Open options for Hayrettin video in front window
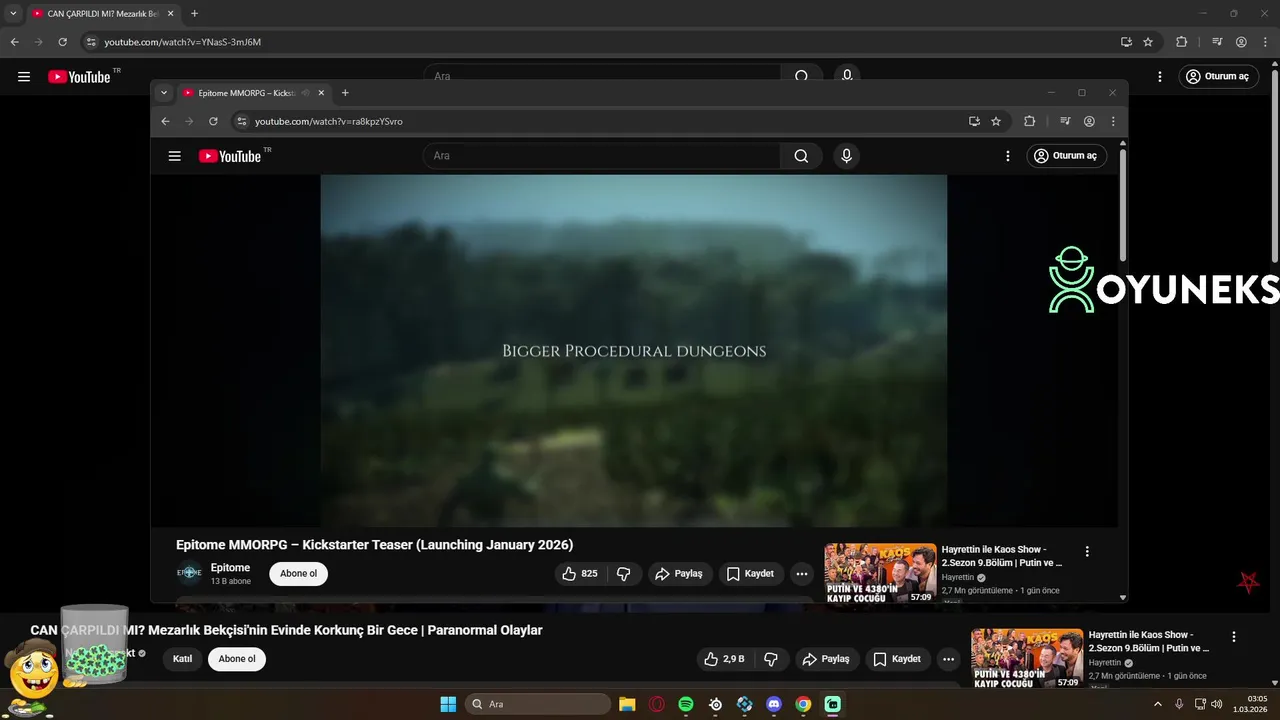Viewport: 1280px width, 720px height. (1087, 551)
